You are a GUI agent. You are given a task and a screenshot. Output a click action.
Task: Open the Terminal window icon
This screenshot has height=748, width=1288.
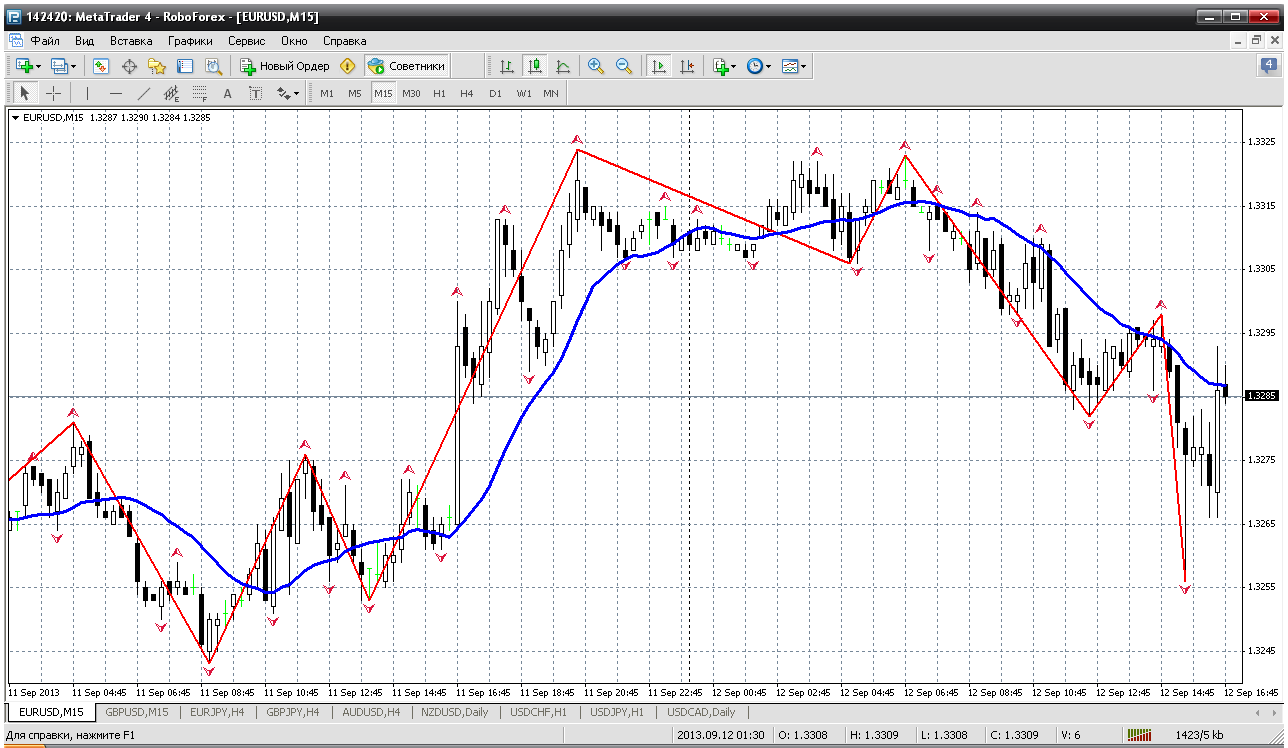coord(185,66)
